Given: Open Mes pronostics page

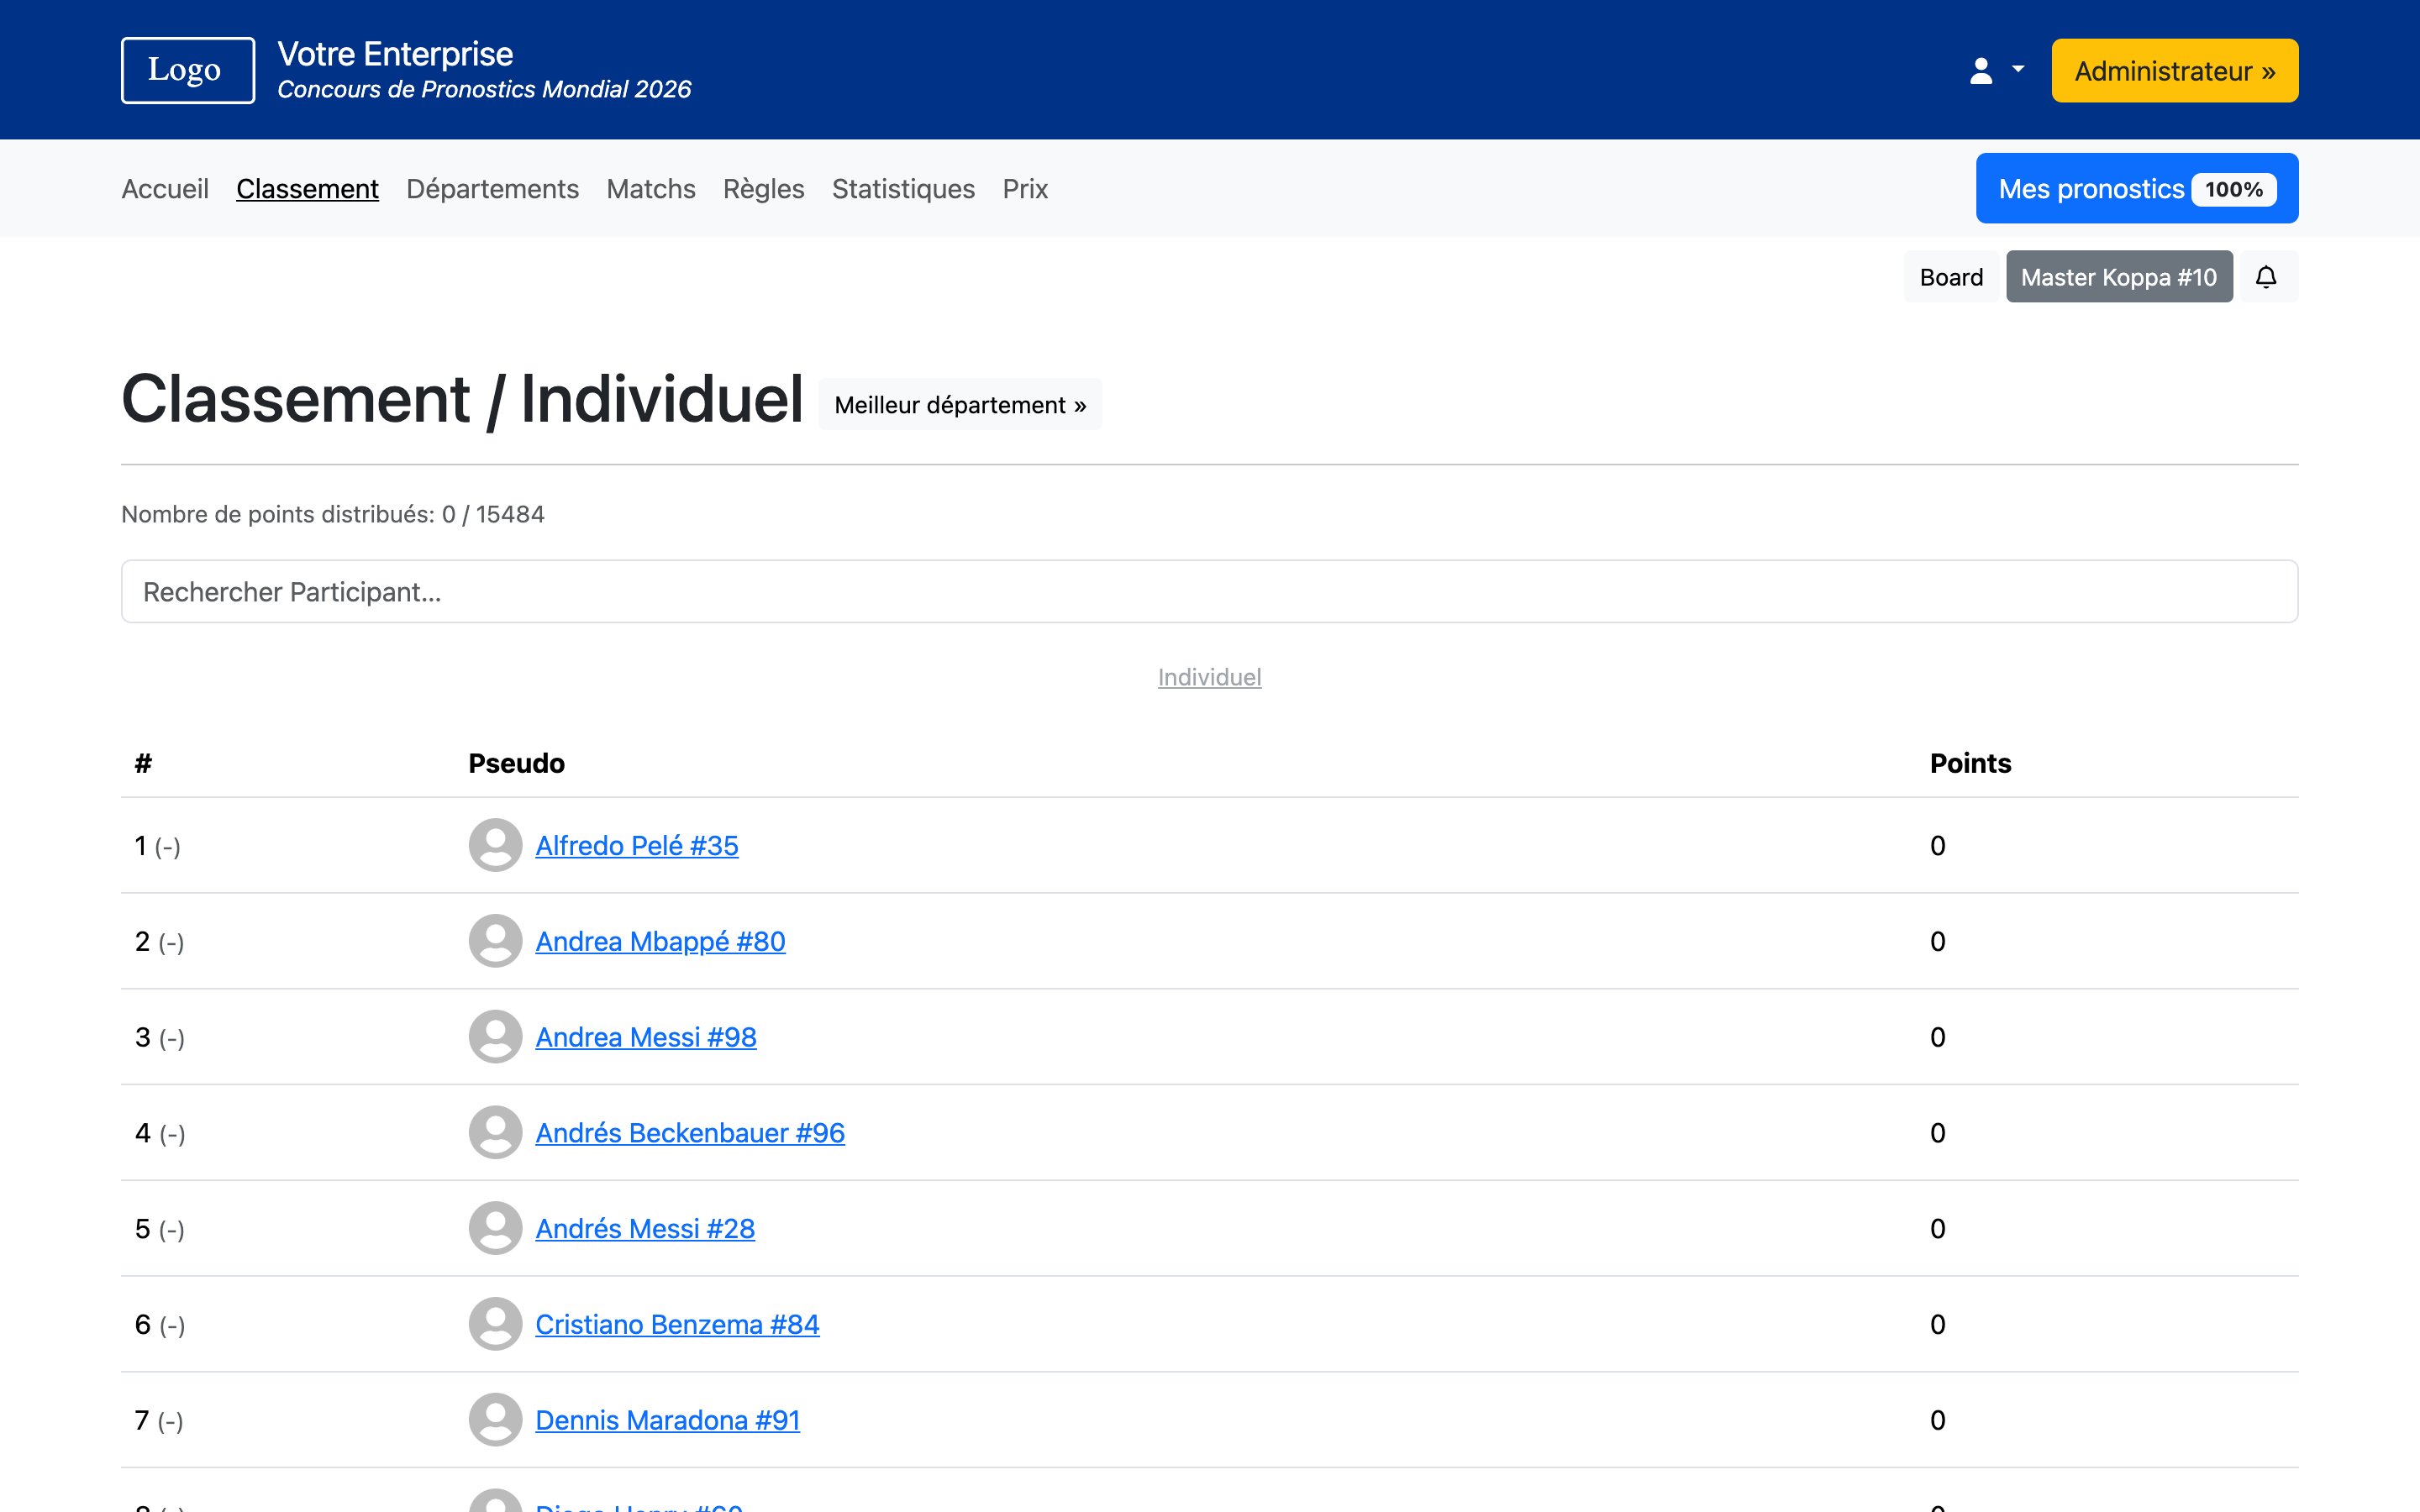Looking at the screenshot, I should click(x=2136, y=189).
